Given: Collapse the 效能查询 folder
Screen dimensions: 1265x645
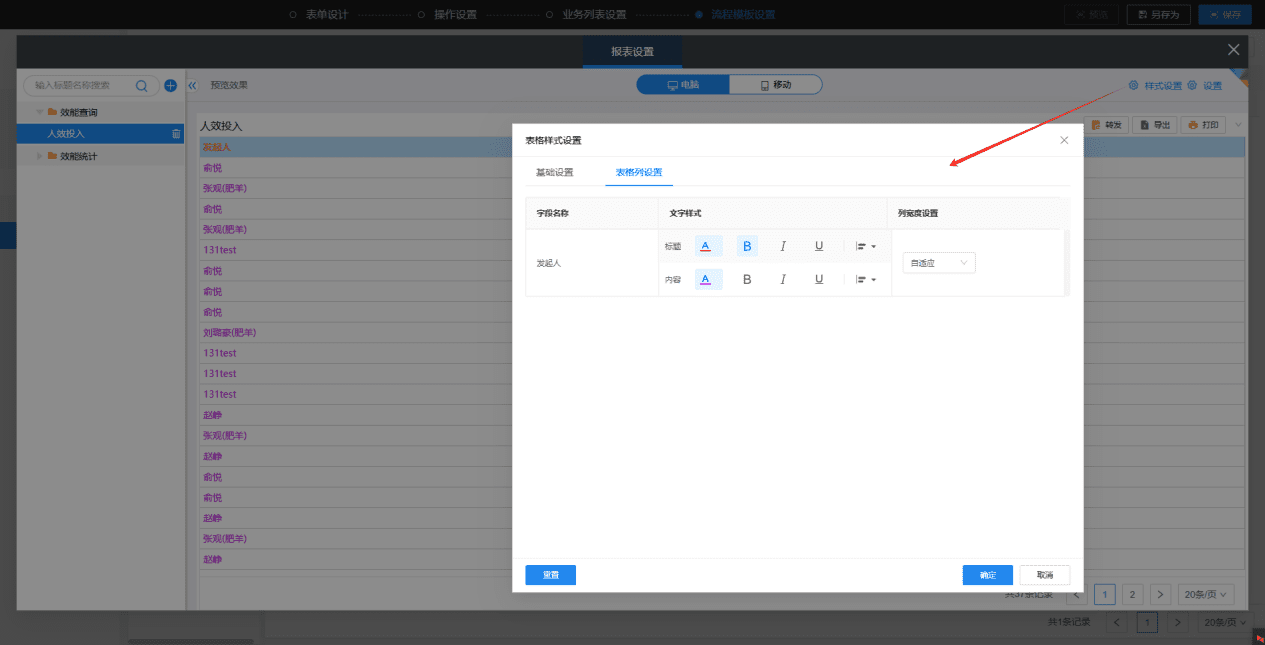Looking at the screenshot, I should point(39,112).
